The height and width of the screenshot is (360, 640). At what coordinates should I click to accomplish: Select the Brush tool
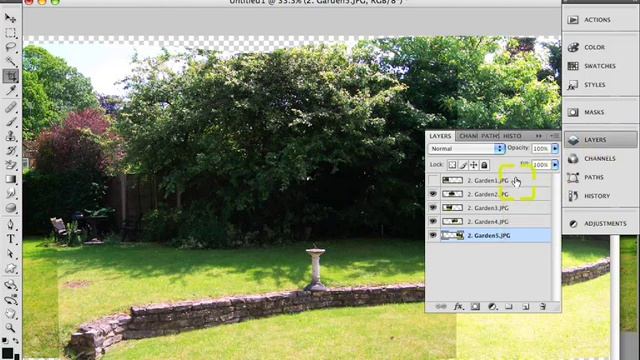11,122
